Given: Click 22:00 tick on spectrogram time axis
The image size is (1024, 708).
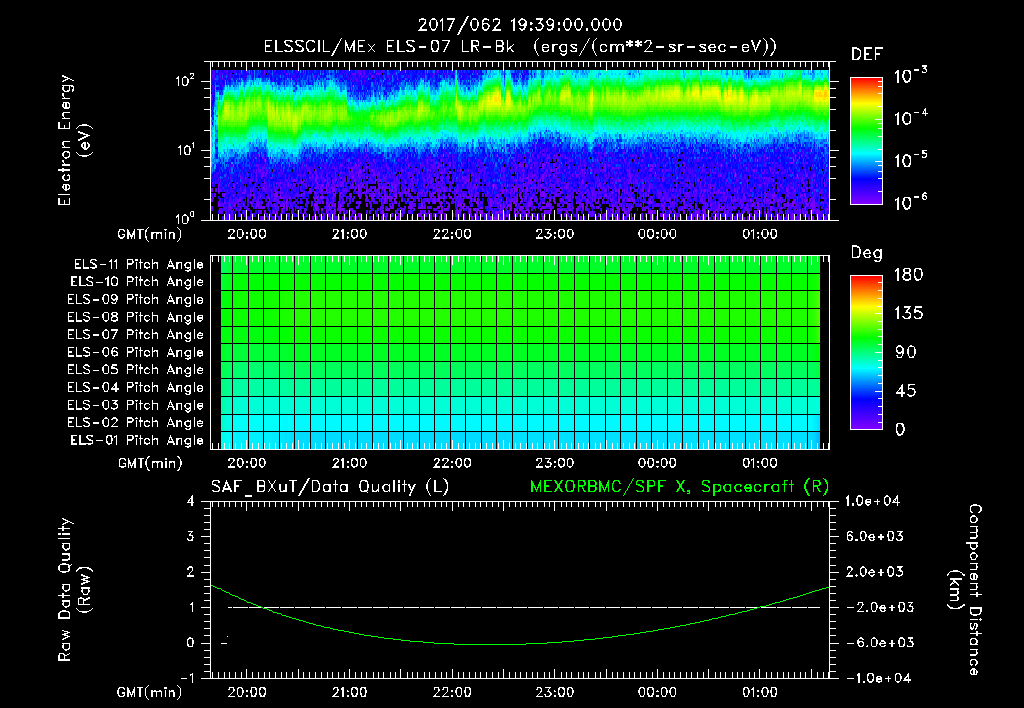Looking at the screenshot, I should [x=452, y=234].
